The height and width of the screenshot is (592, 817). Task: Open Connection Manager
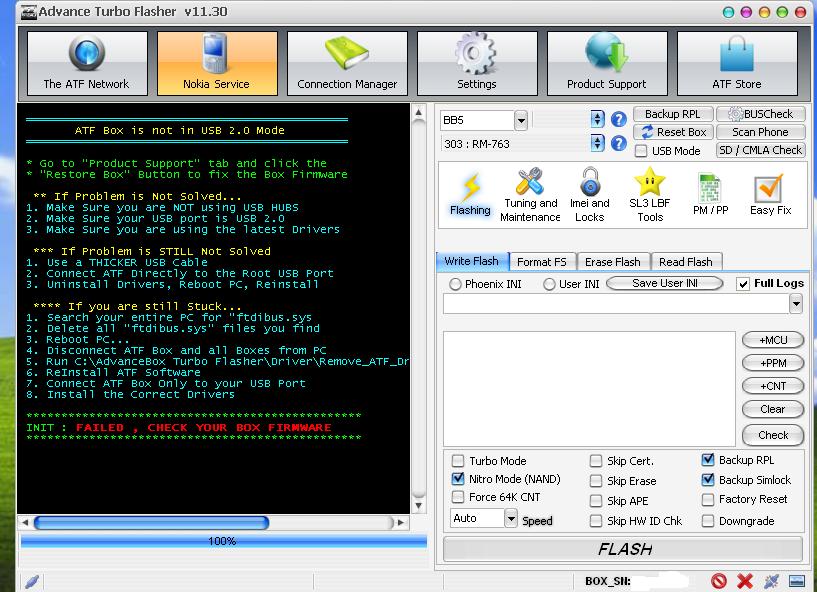(x=347, y=63)
